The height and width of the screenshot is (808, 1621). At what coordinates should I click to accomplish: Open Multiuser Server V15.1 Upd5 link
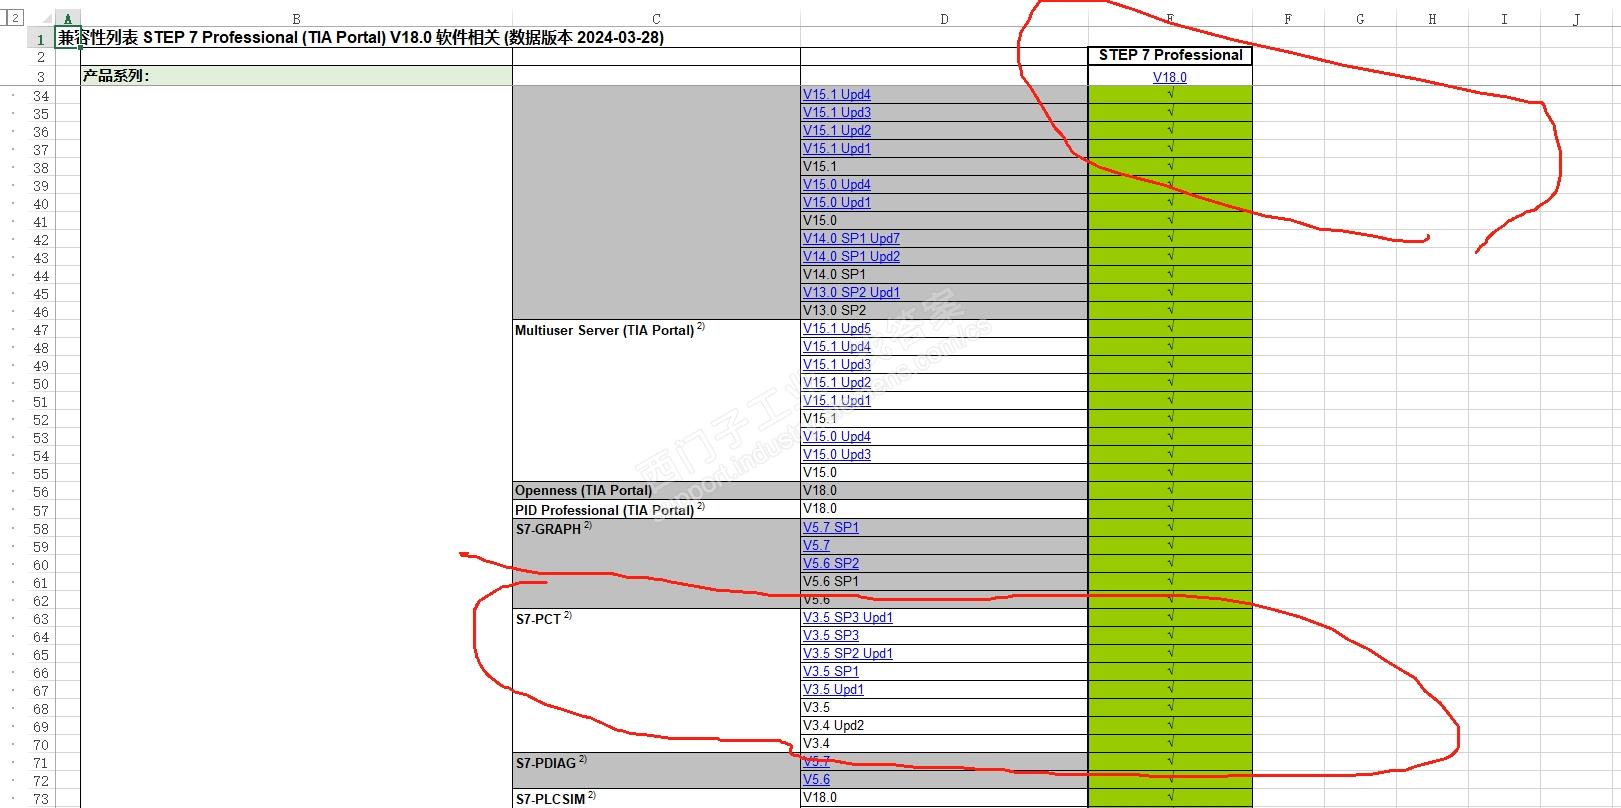point(836,329)
